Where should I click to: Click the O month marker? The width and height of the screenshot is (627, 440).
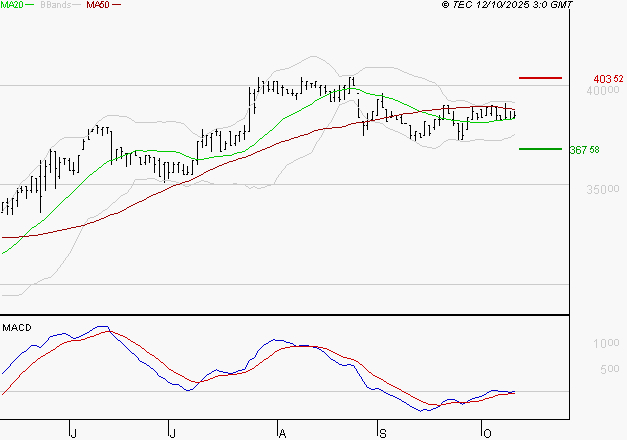[487, 433]
